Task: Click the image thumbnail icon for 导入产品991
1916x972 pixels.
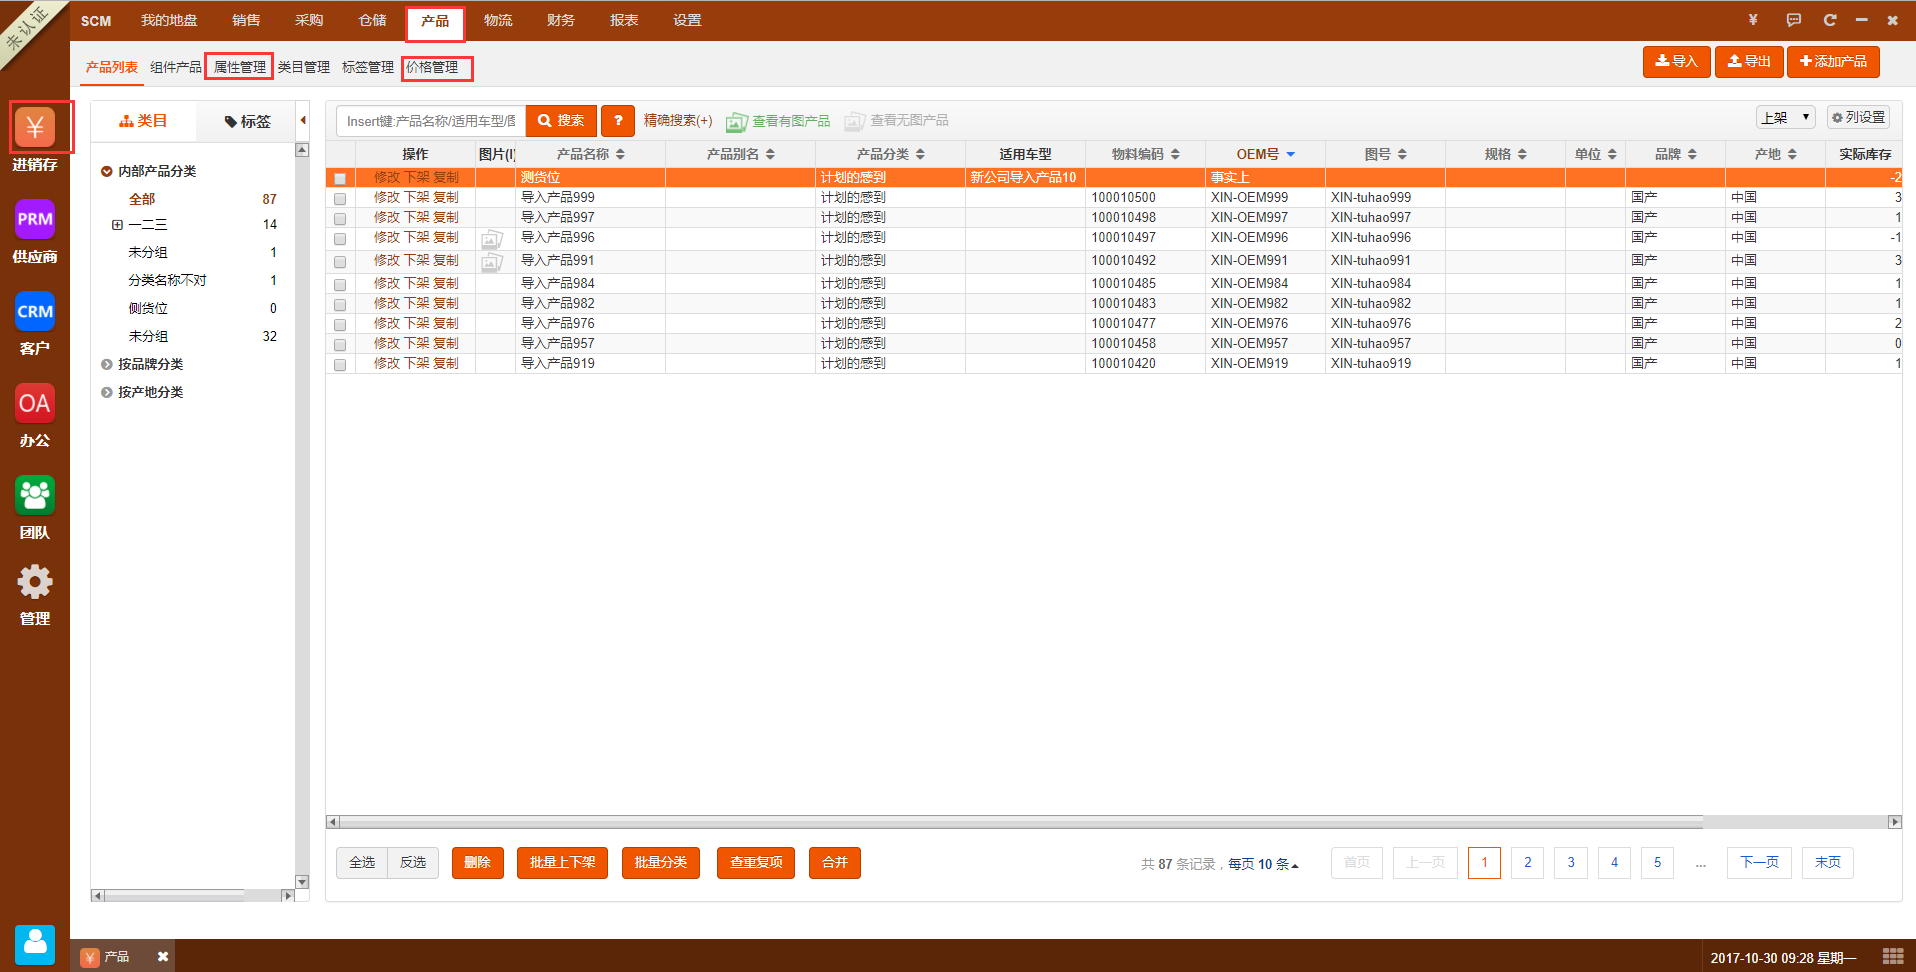Action: tap(492, 262)
